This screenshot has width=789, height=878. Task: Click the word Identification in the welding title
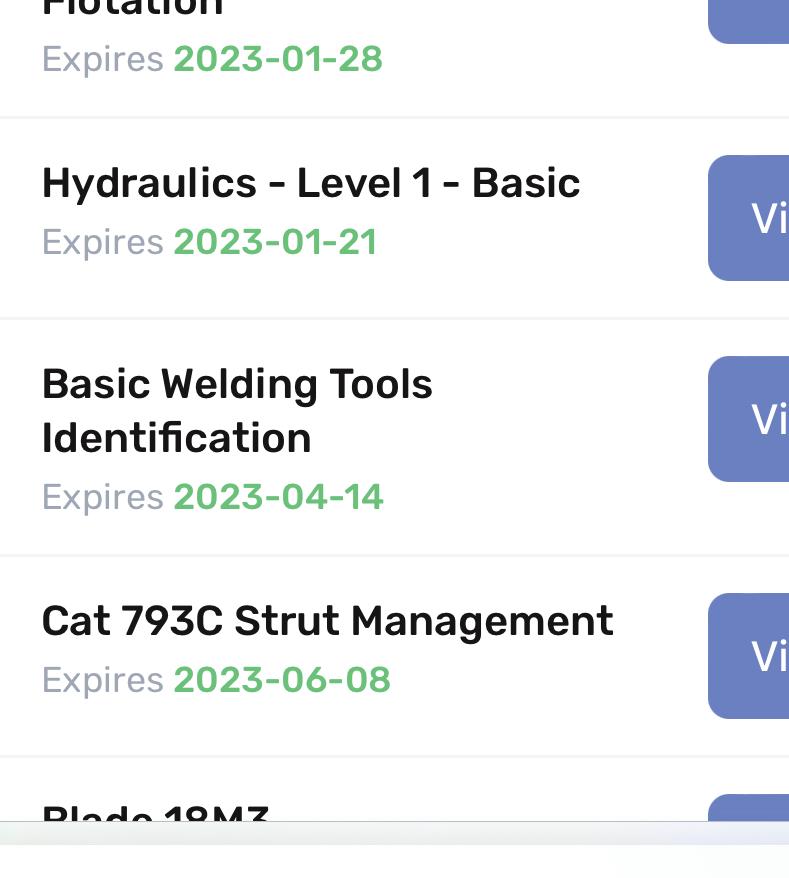[x=176, y=438]
